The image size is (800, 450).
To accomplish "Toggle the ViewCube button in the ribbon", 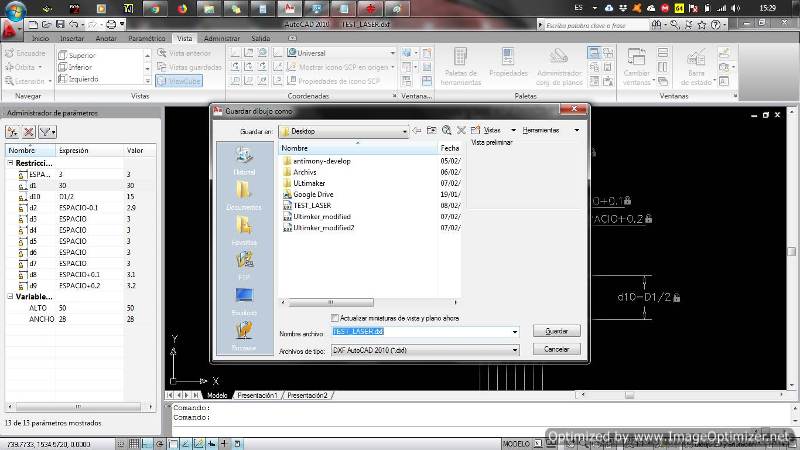I will [x=179, y=81].
